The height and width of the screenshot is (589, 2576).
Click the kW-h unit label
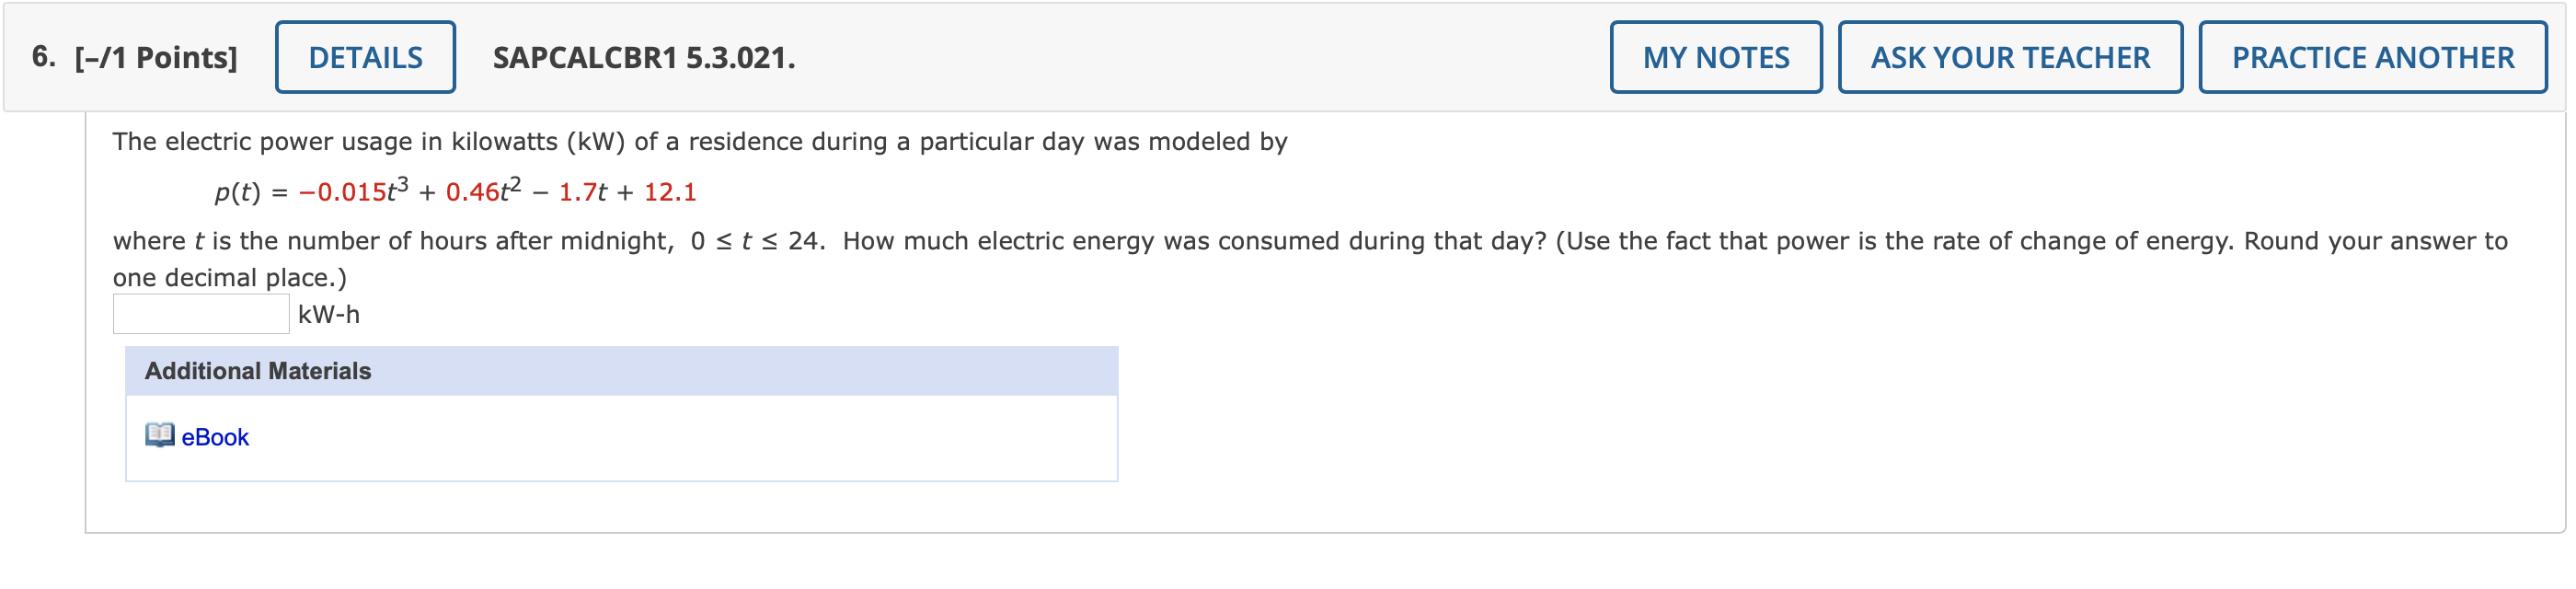328,313
